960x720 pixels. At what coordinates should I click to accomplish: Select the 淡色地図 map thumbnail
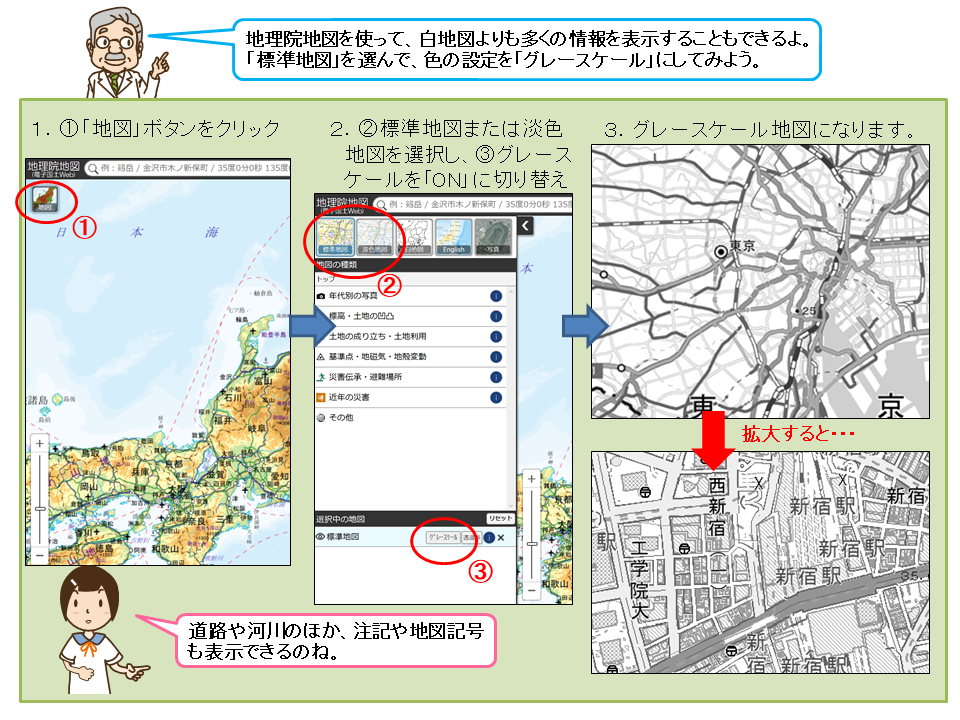375,237
